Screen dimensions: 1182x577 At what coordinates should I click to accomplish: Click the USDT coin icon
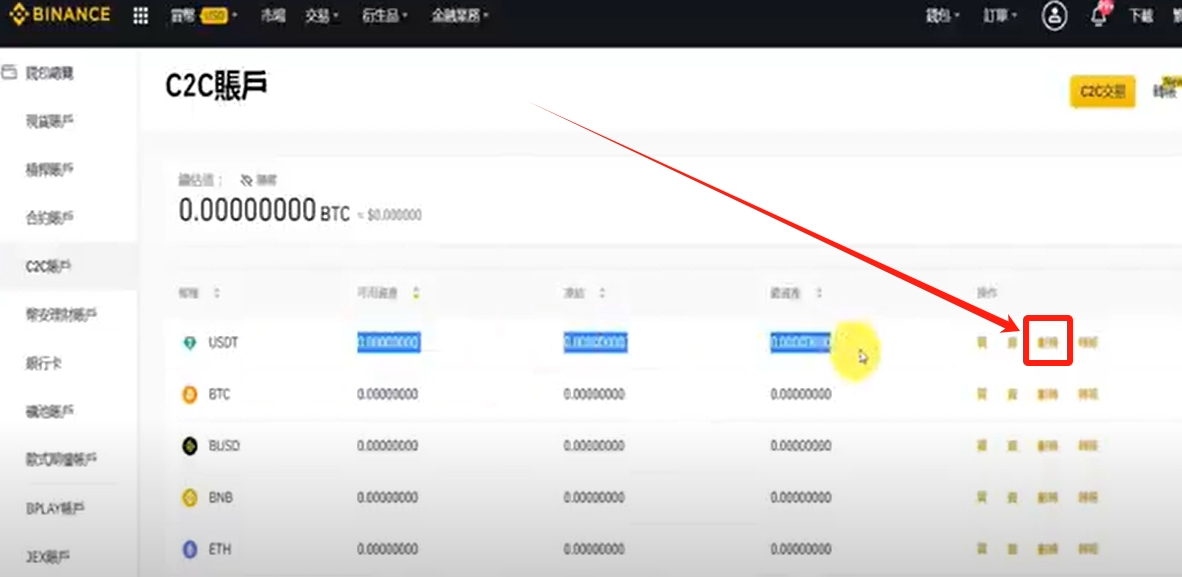189,343
